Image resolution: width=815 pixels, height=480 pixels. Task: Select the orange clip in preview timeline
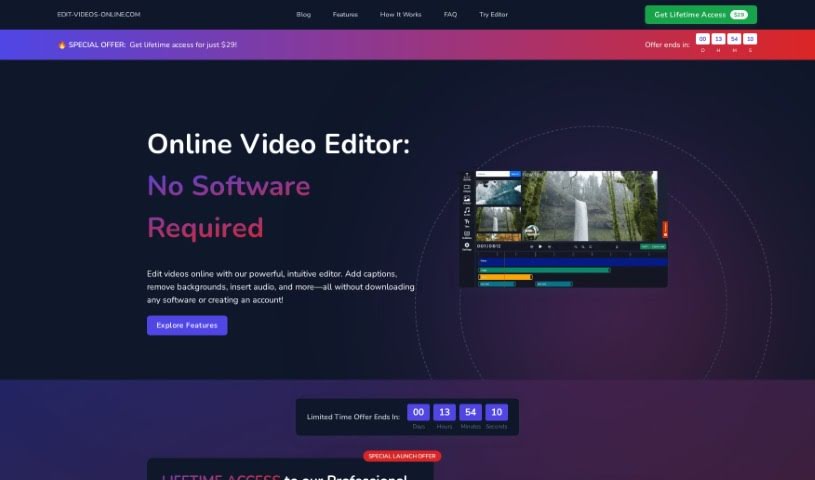pyautogui.click(x=505, y=277)
